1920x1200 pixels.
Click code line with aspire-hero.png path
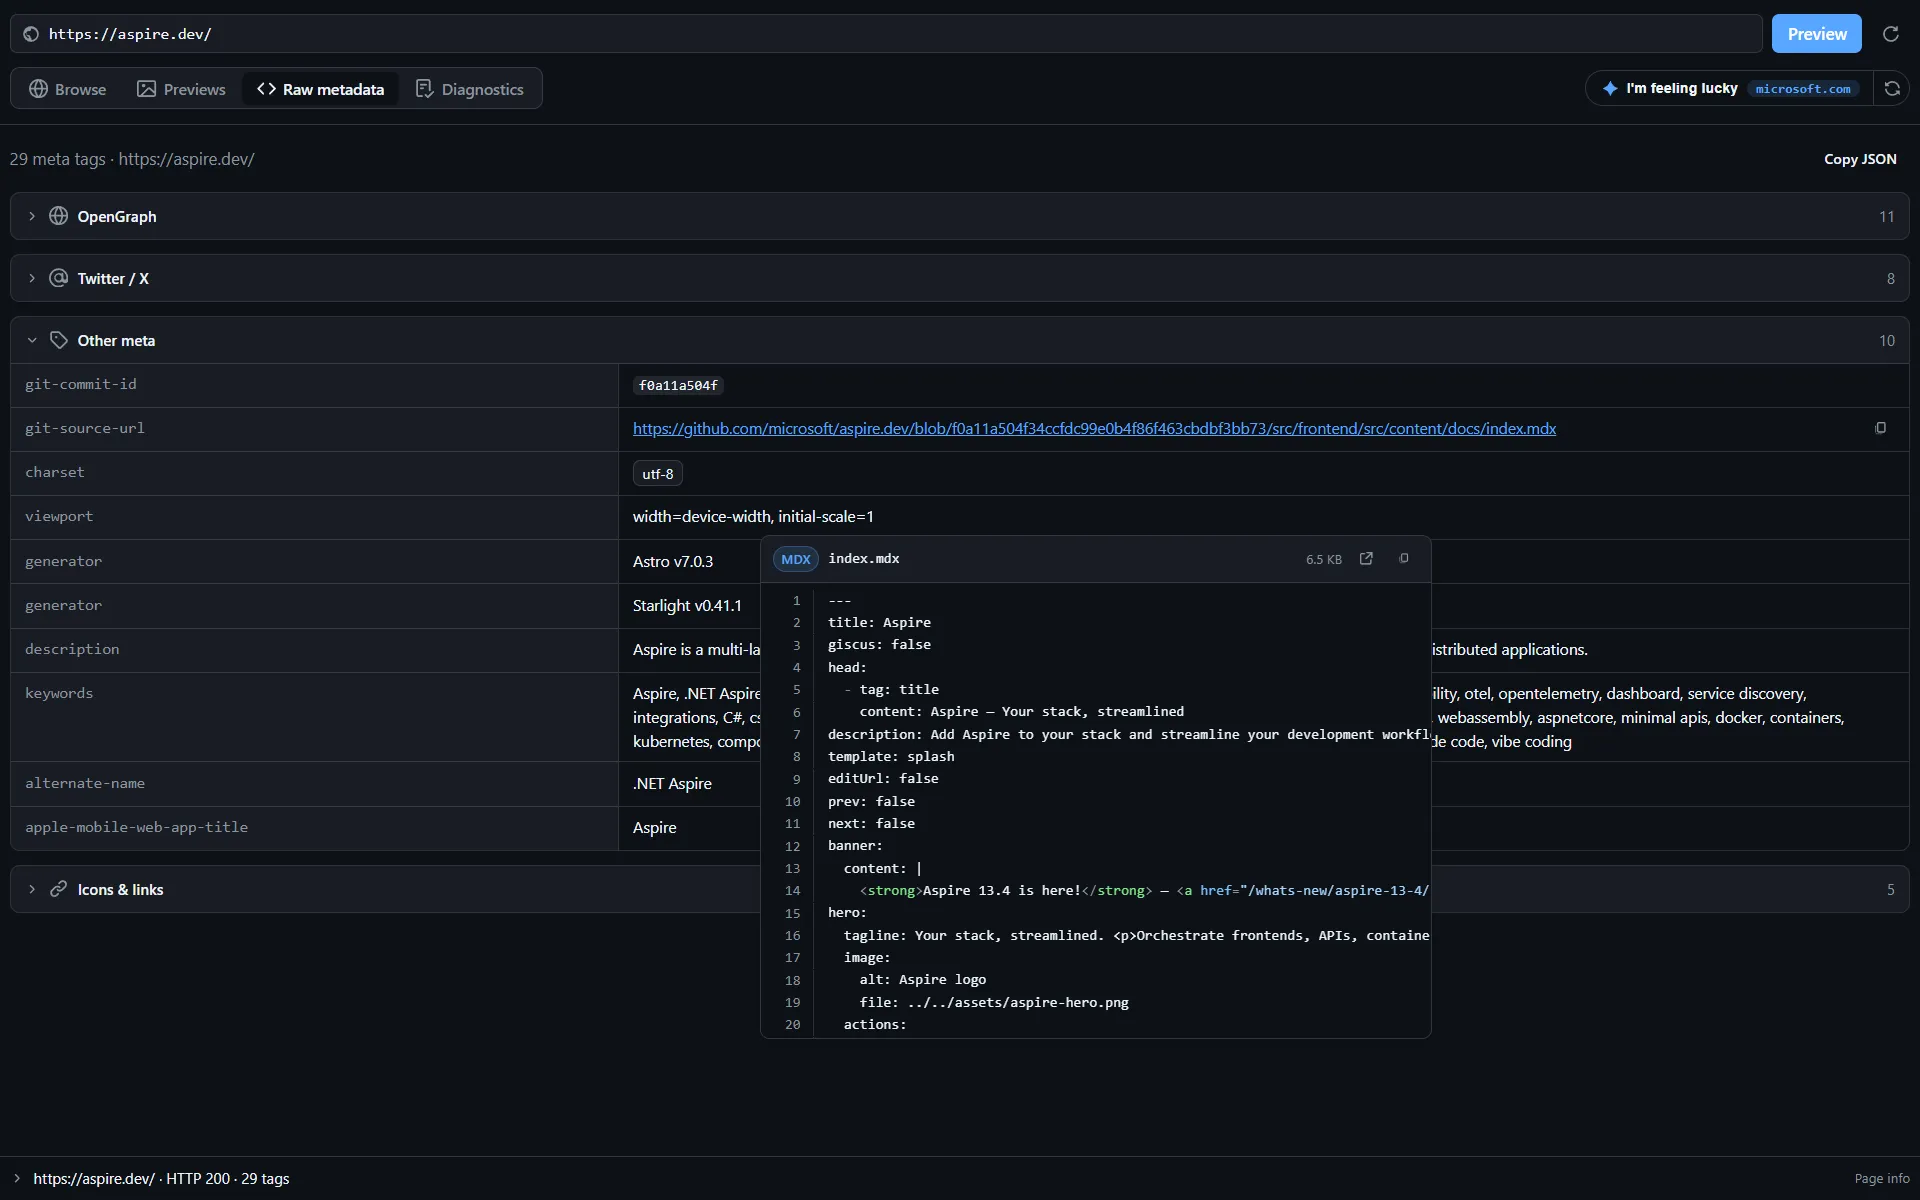tap(994, 1002)
